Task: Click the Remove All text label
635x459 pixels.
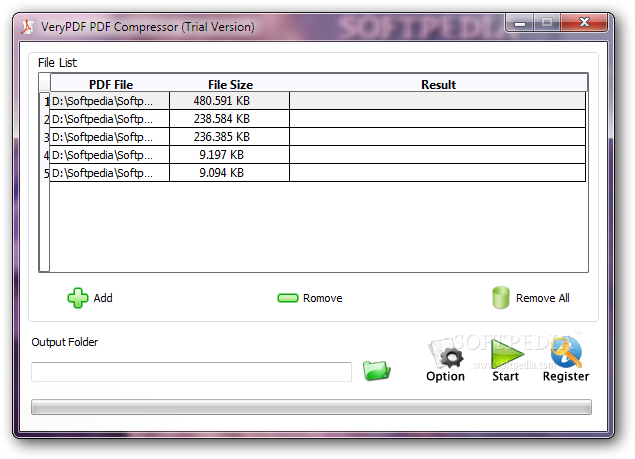Action: pos(542,298)
